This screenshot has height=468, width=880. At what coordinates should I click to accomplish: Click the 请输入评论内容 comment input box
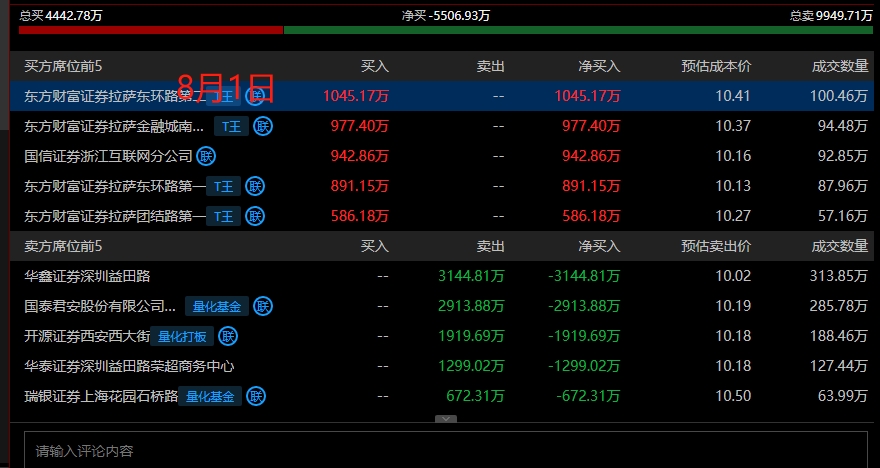click(x=446, y=450)
